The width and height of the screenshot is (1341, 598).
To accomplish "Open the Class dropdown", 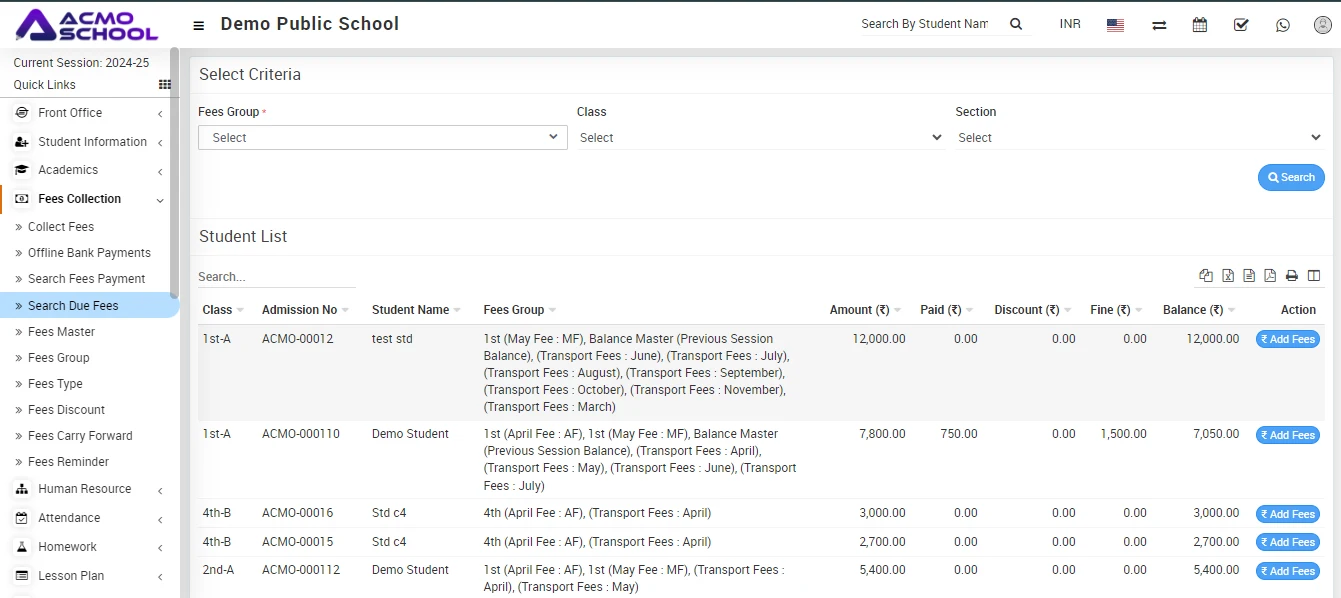I will (760, 138).
